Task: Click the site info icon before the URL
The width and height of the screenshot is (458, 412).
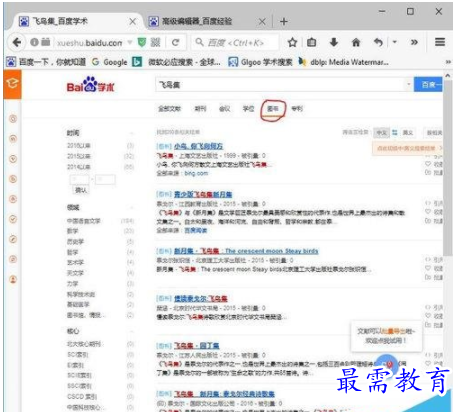Action: pos(34,42)
